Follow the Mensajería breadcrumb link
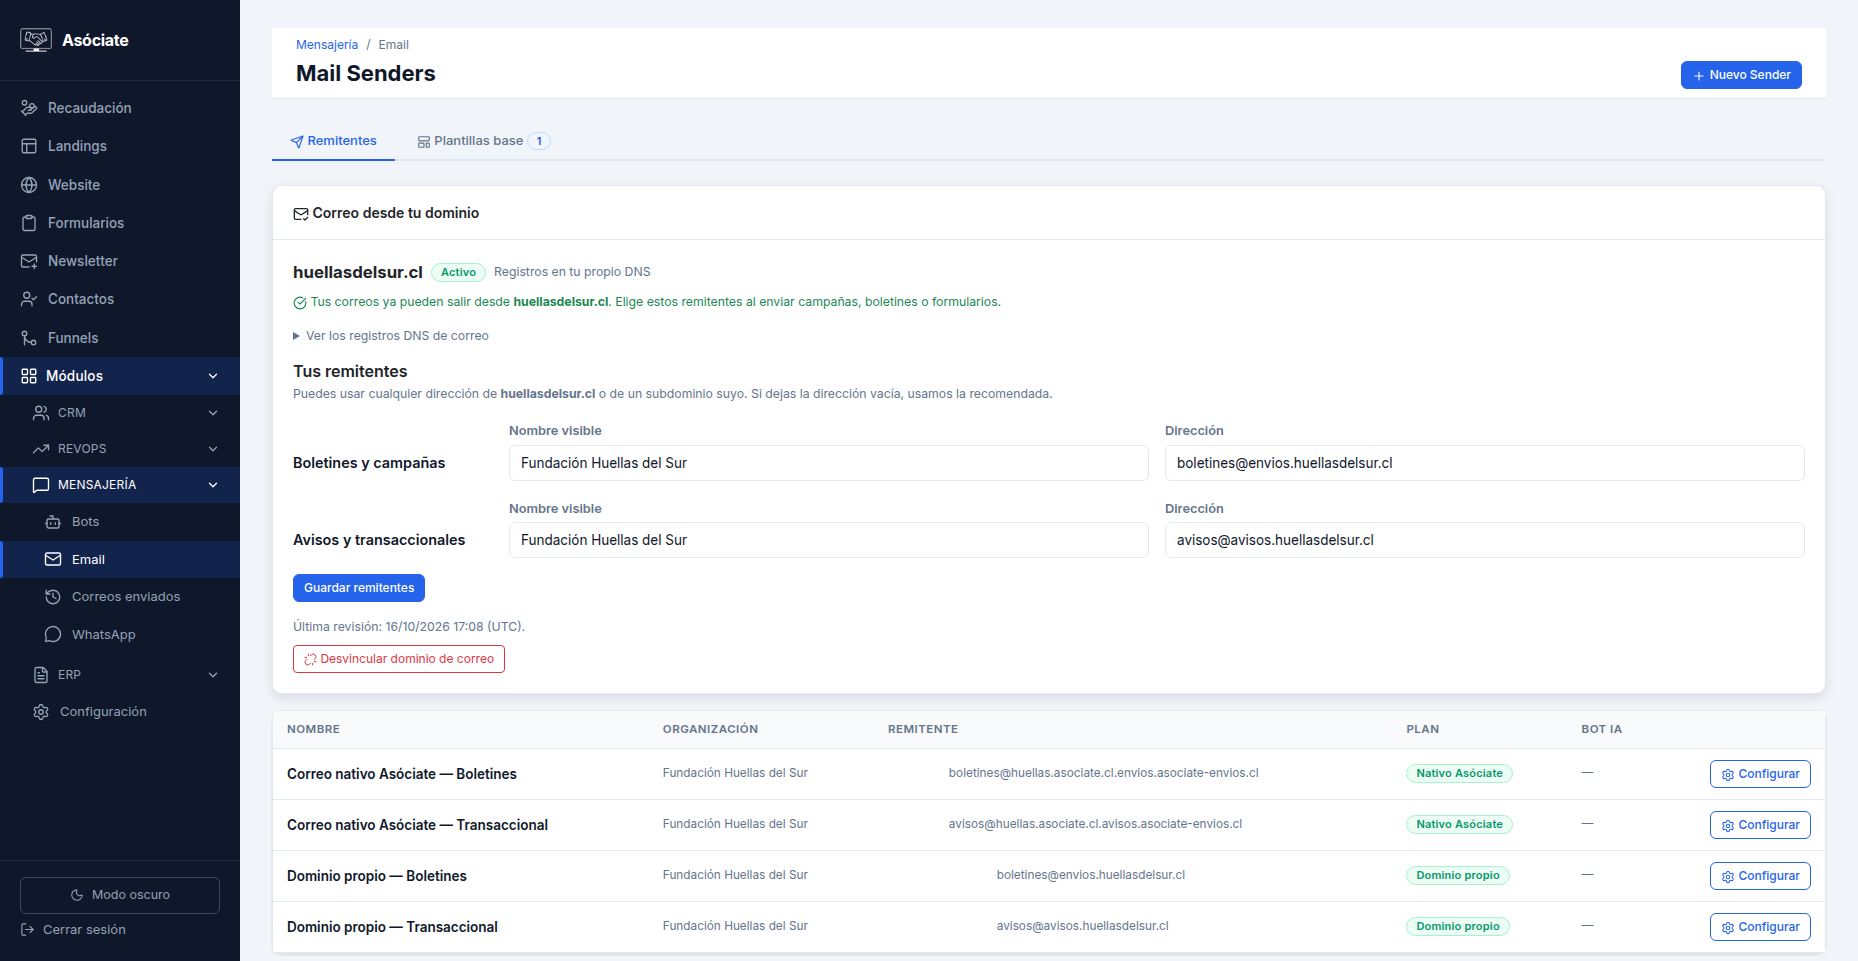The height and width of the screenshot is (961, 1858). coord(327,45)
